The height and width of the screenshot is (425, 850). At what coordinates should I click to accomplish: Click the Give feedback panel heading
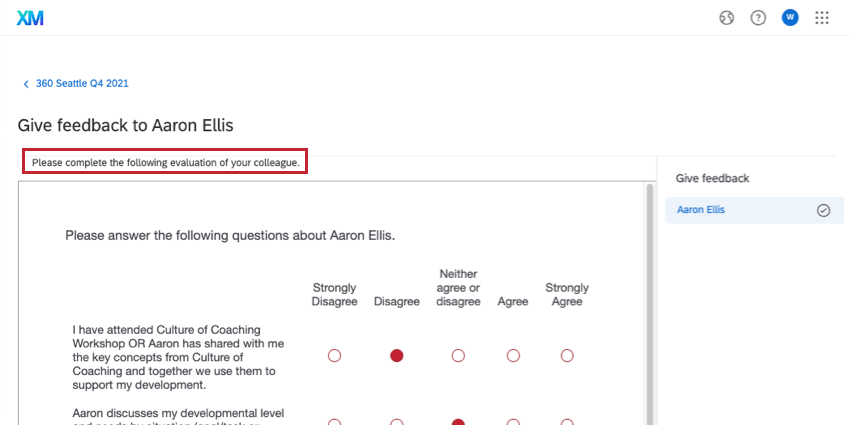click(x=712, y=178)
